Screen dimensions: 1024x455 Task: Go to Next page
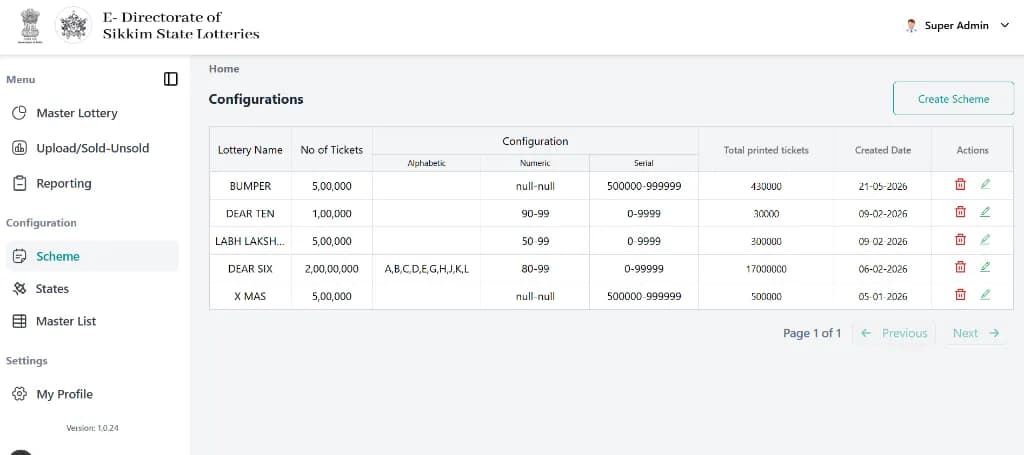point(976,334)
